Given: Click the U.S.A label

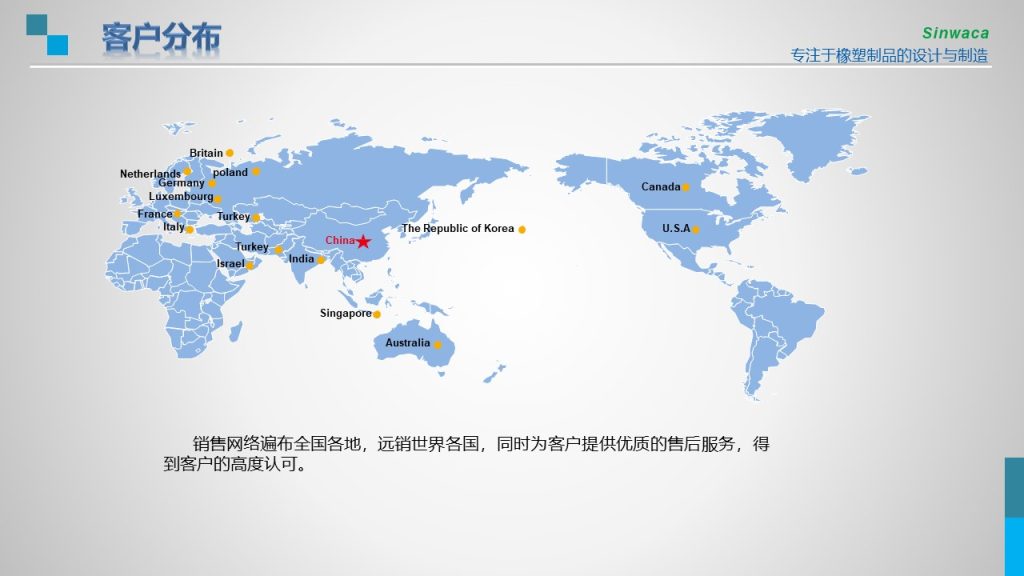Looking at the screenshot, I should pos(676,228).
